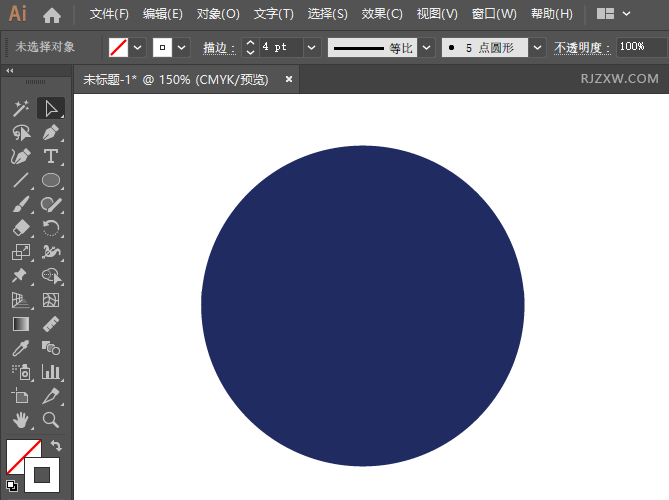This screenshot has width=669, height=500.
Task: Click the Home icon in top bar
Action: click(52, 15)
